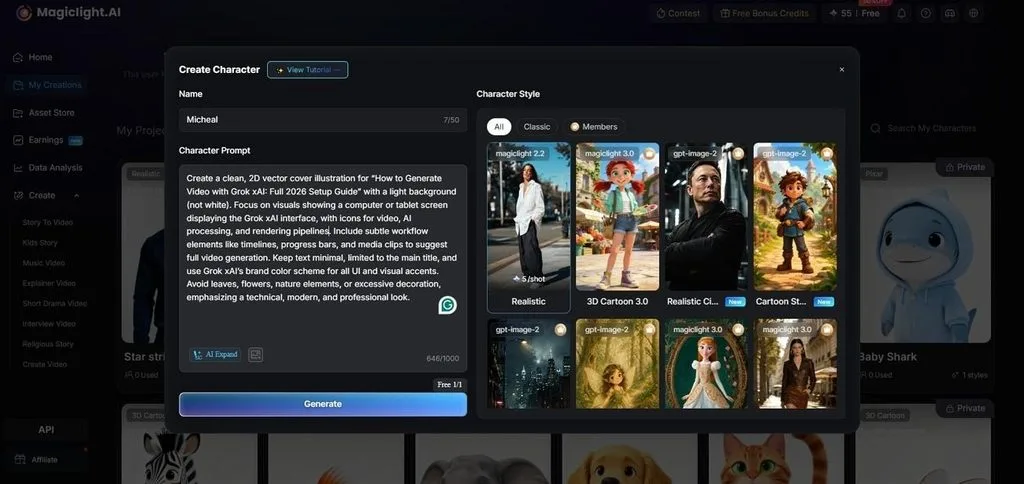Image resolution: width=1024 pixels, height=484 pixels.
Task: Select the Members style filter
Action: click(593, 127)
